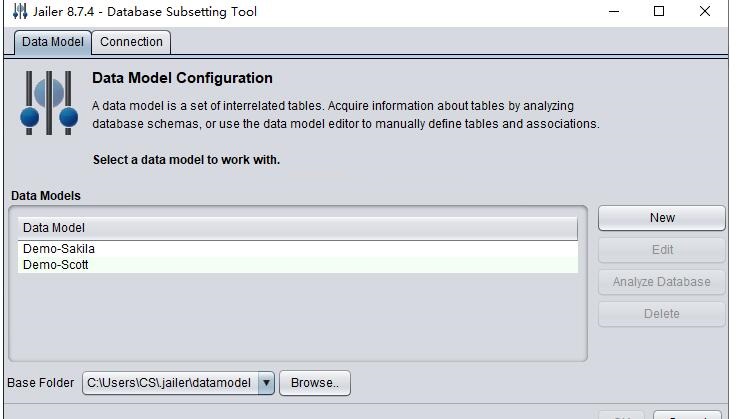Open the Connection tab
738x419 pixels.
pyautogui.click(x=131, y=42)
